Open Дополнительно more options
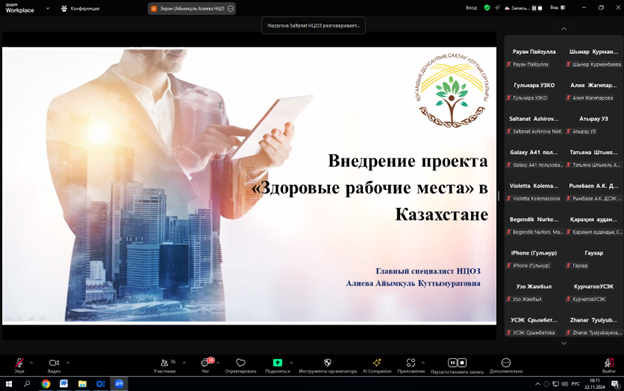624x391 pixels. tap(506, 365)
